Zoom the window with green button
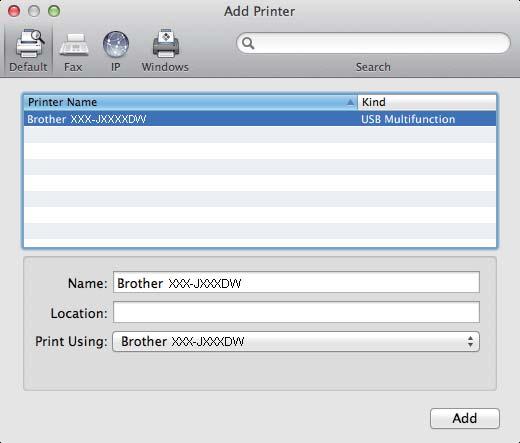This screenshot has height=443, width=520. pyautogui.click(x=54, y=11)
